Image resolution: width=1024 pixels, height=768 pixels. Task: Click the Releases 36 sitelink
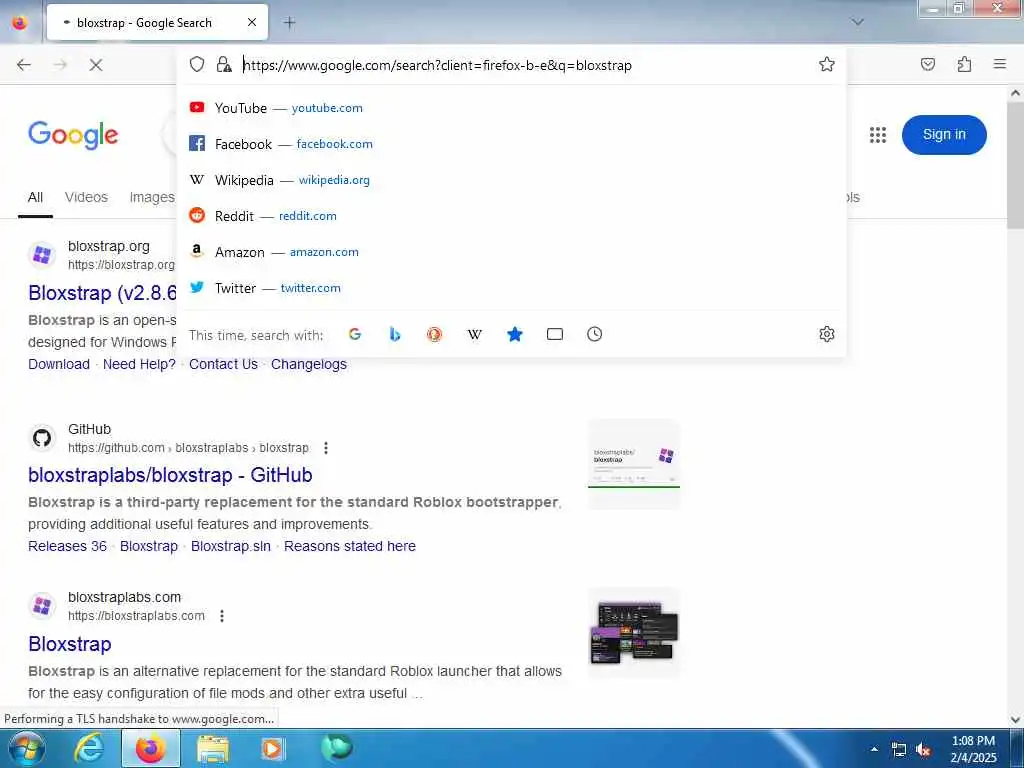point(67,546)
